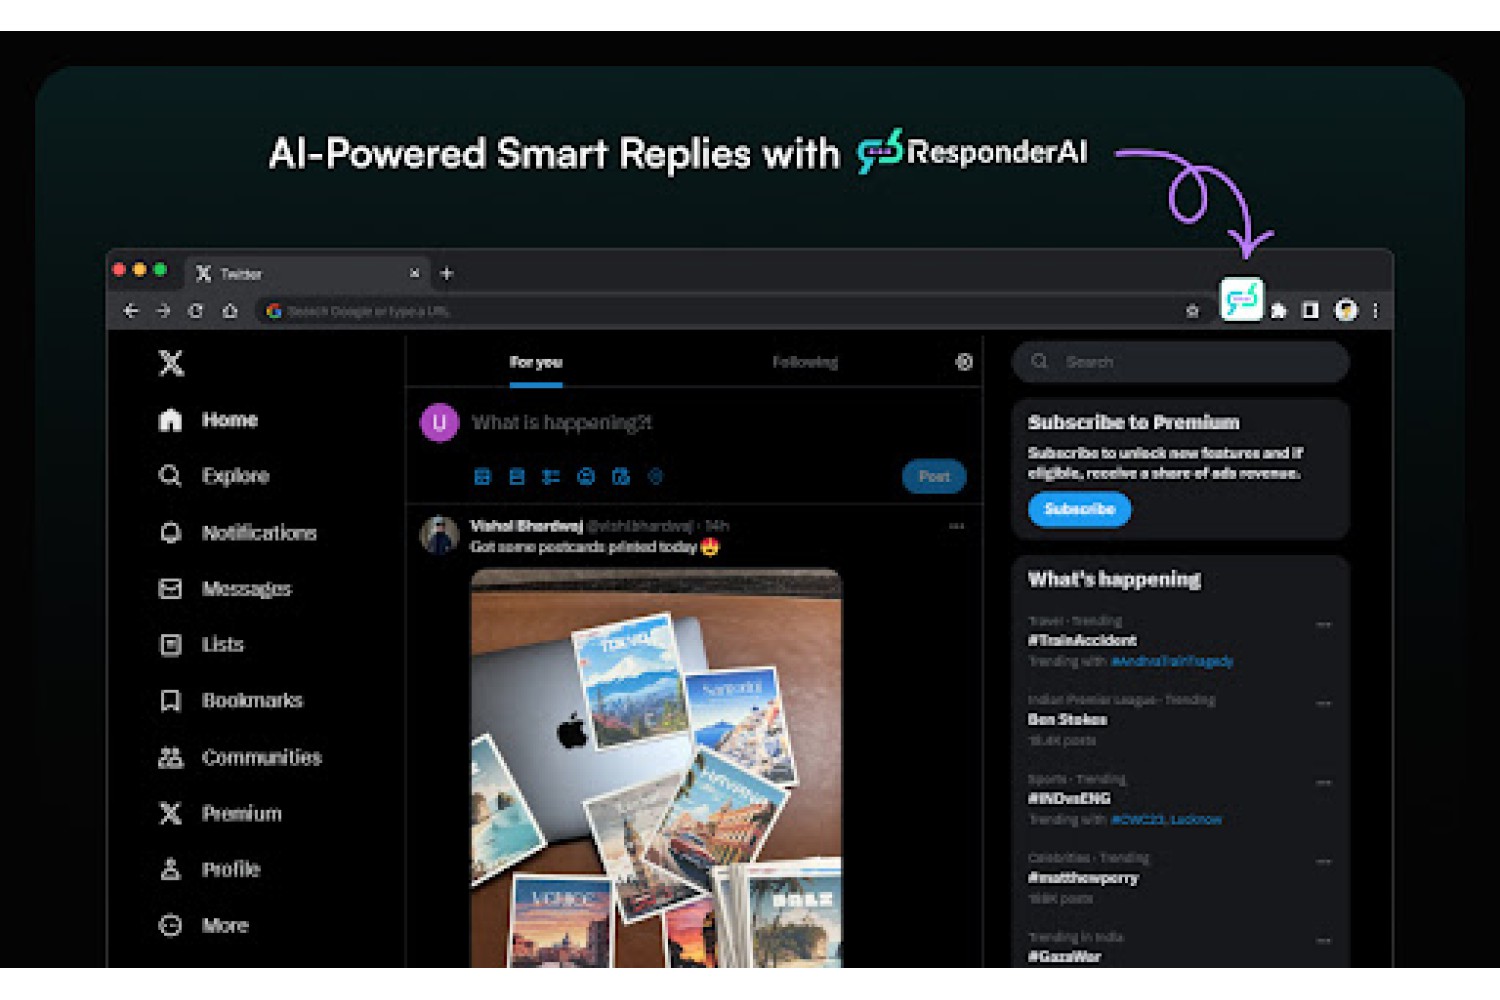
Task: Add a poll in composer
Action: pyautogui.click(x=551, y=477)
